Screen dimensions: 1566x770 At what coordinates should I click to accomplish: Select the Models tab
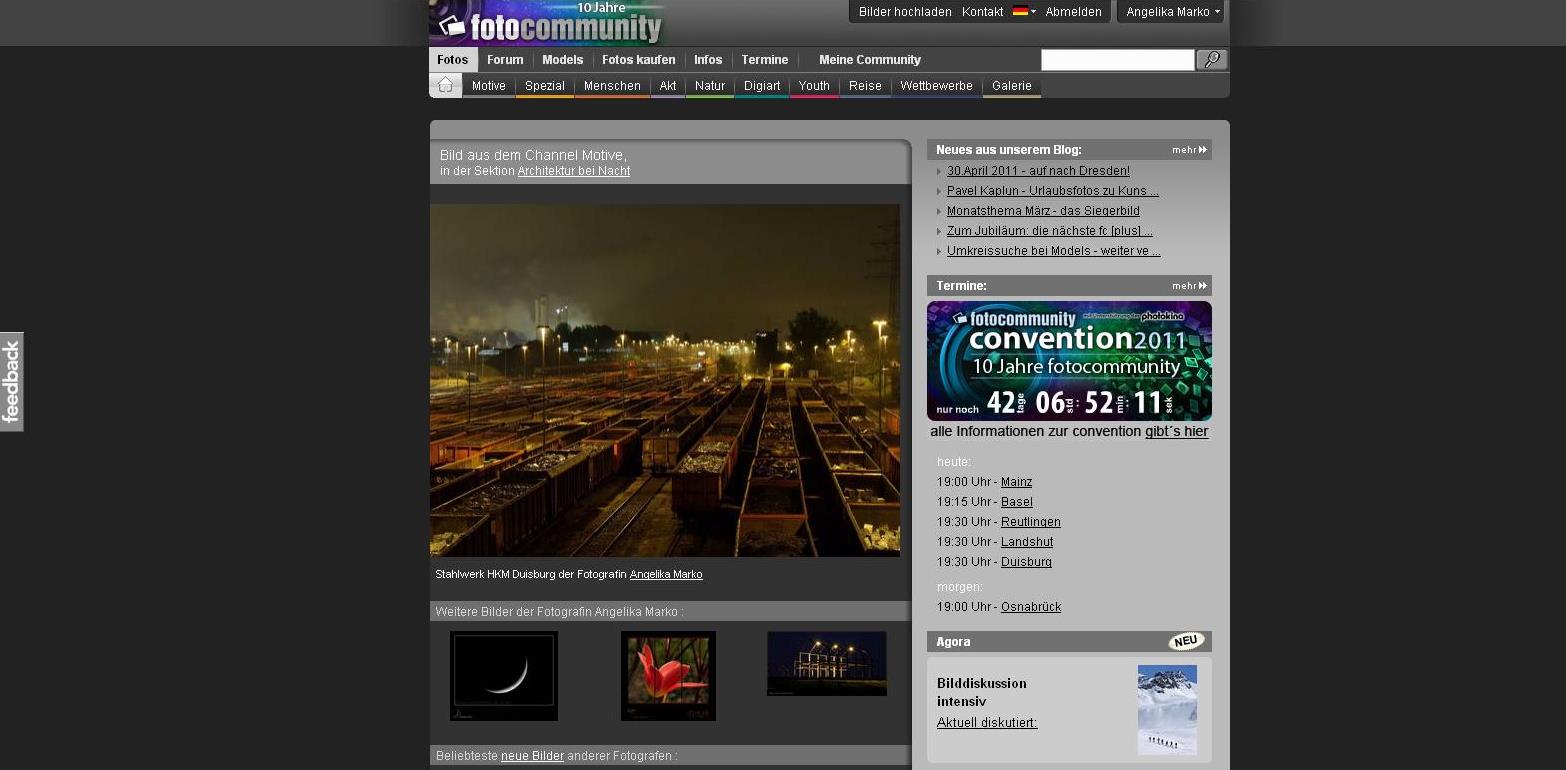tap(563, 60)
